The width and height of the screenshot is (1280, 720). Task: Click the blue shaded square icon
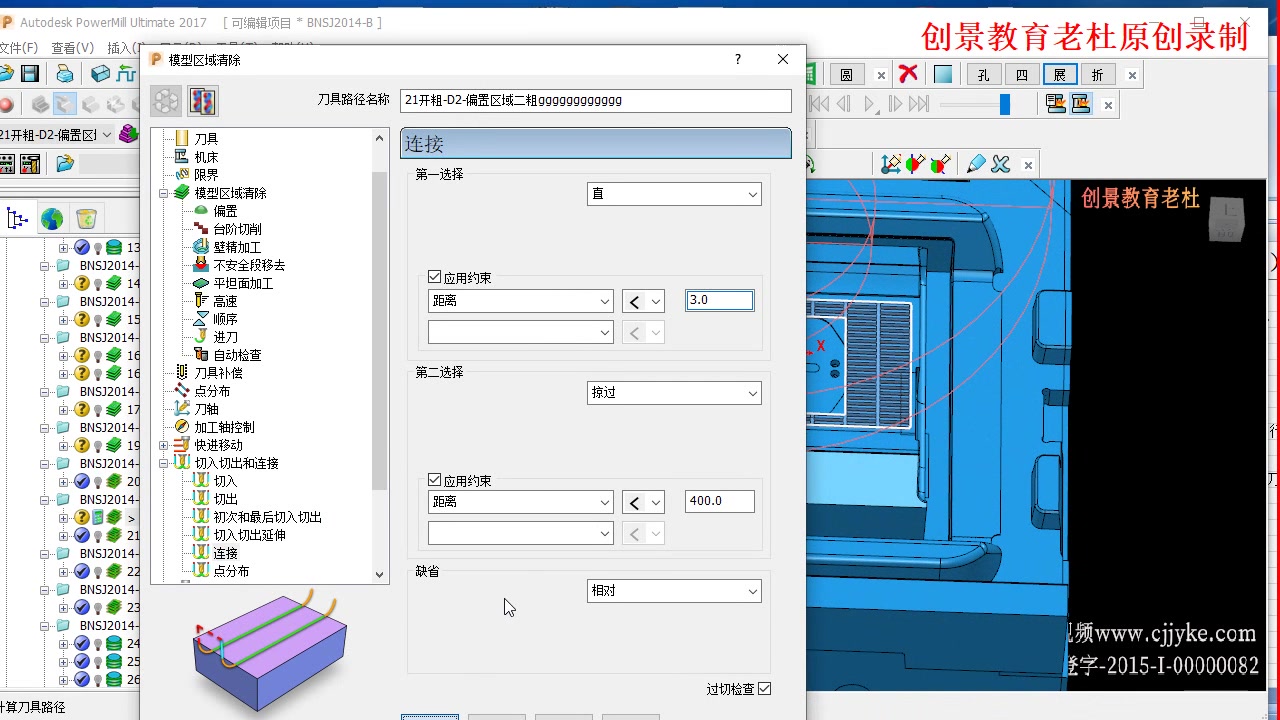[943, 74]
